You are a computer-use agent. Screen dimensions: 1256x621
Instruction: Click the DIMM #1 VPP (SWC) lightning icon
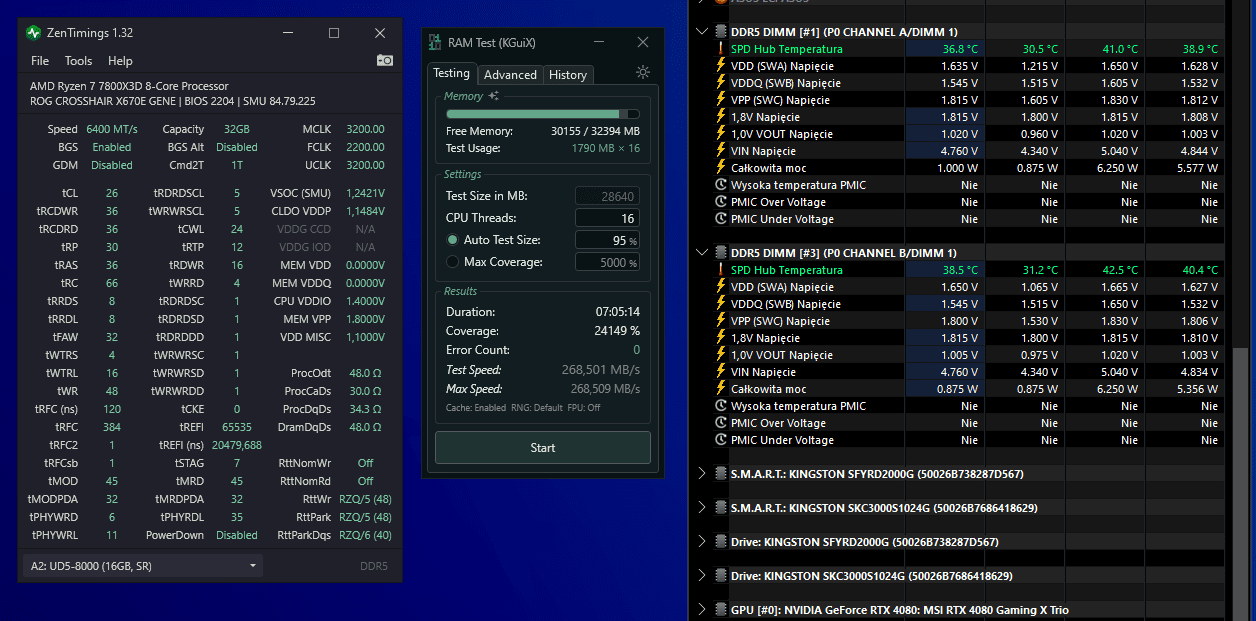720,100
